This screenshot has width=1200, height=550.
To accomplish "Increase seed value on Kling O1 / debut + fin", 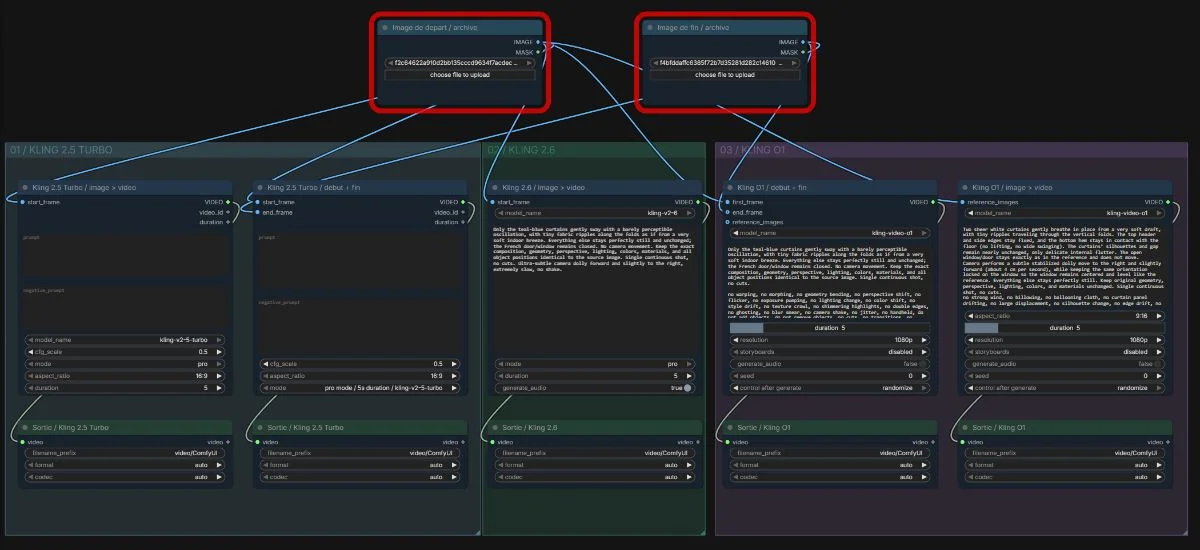I will [924, 376].
